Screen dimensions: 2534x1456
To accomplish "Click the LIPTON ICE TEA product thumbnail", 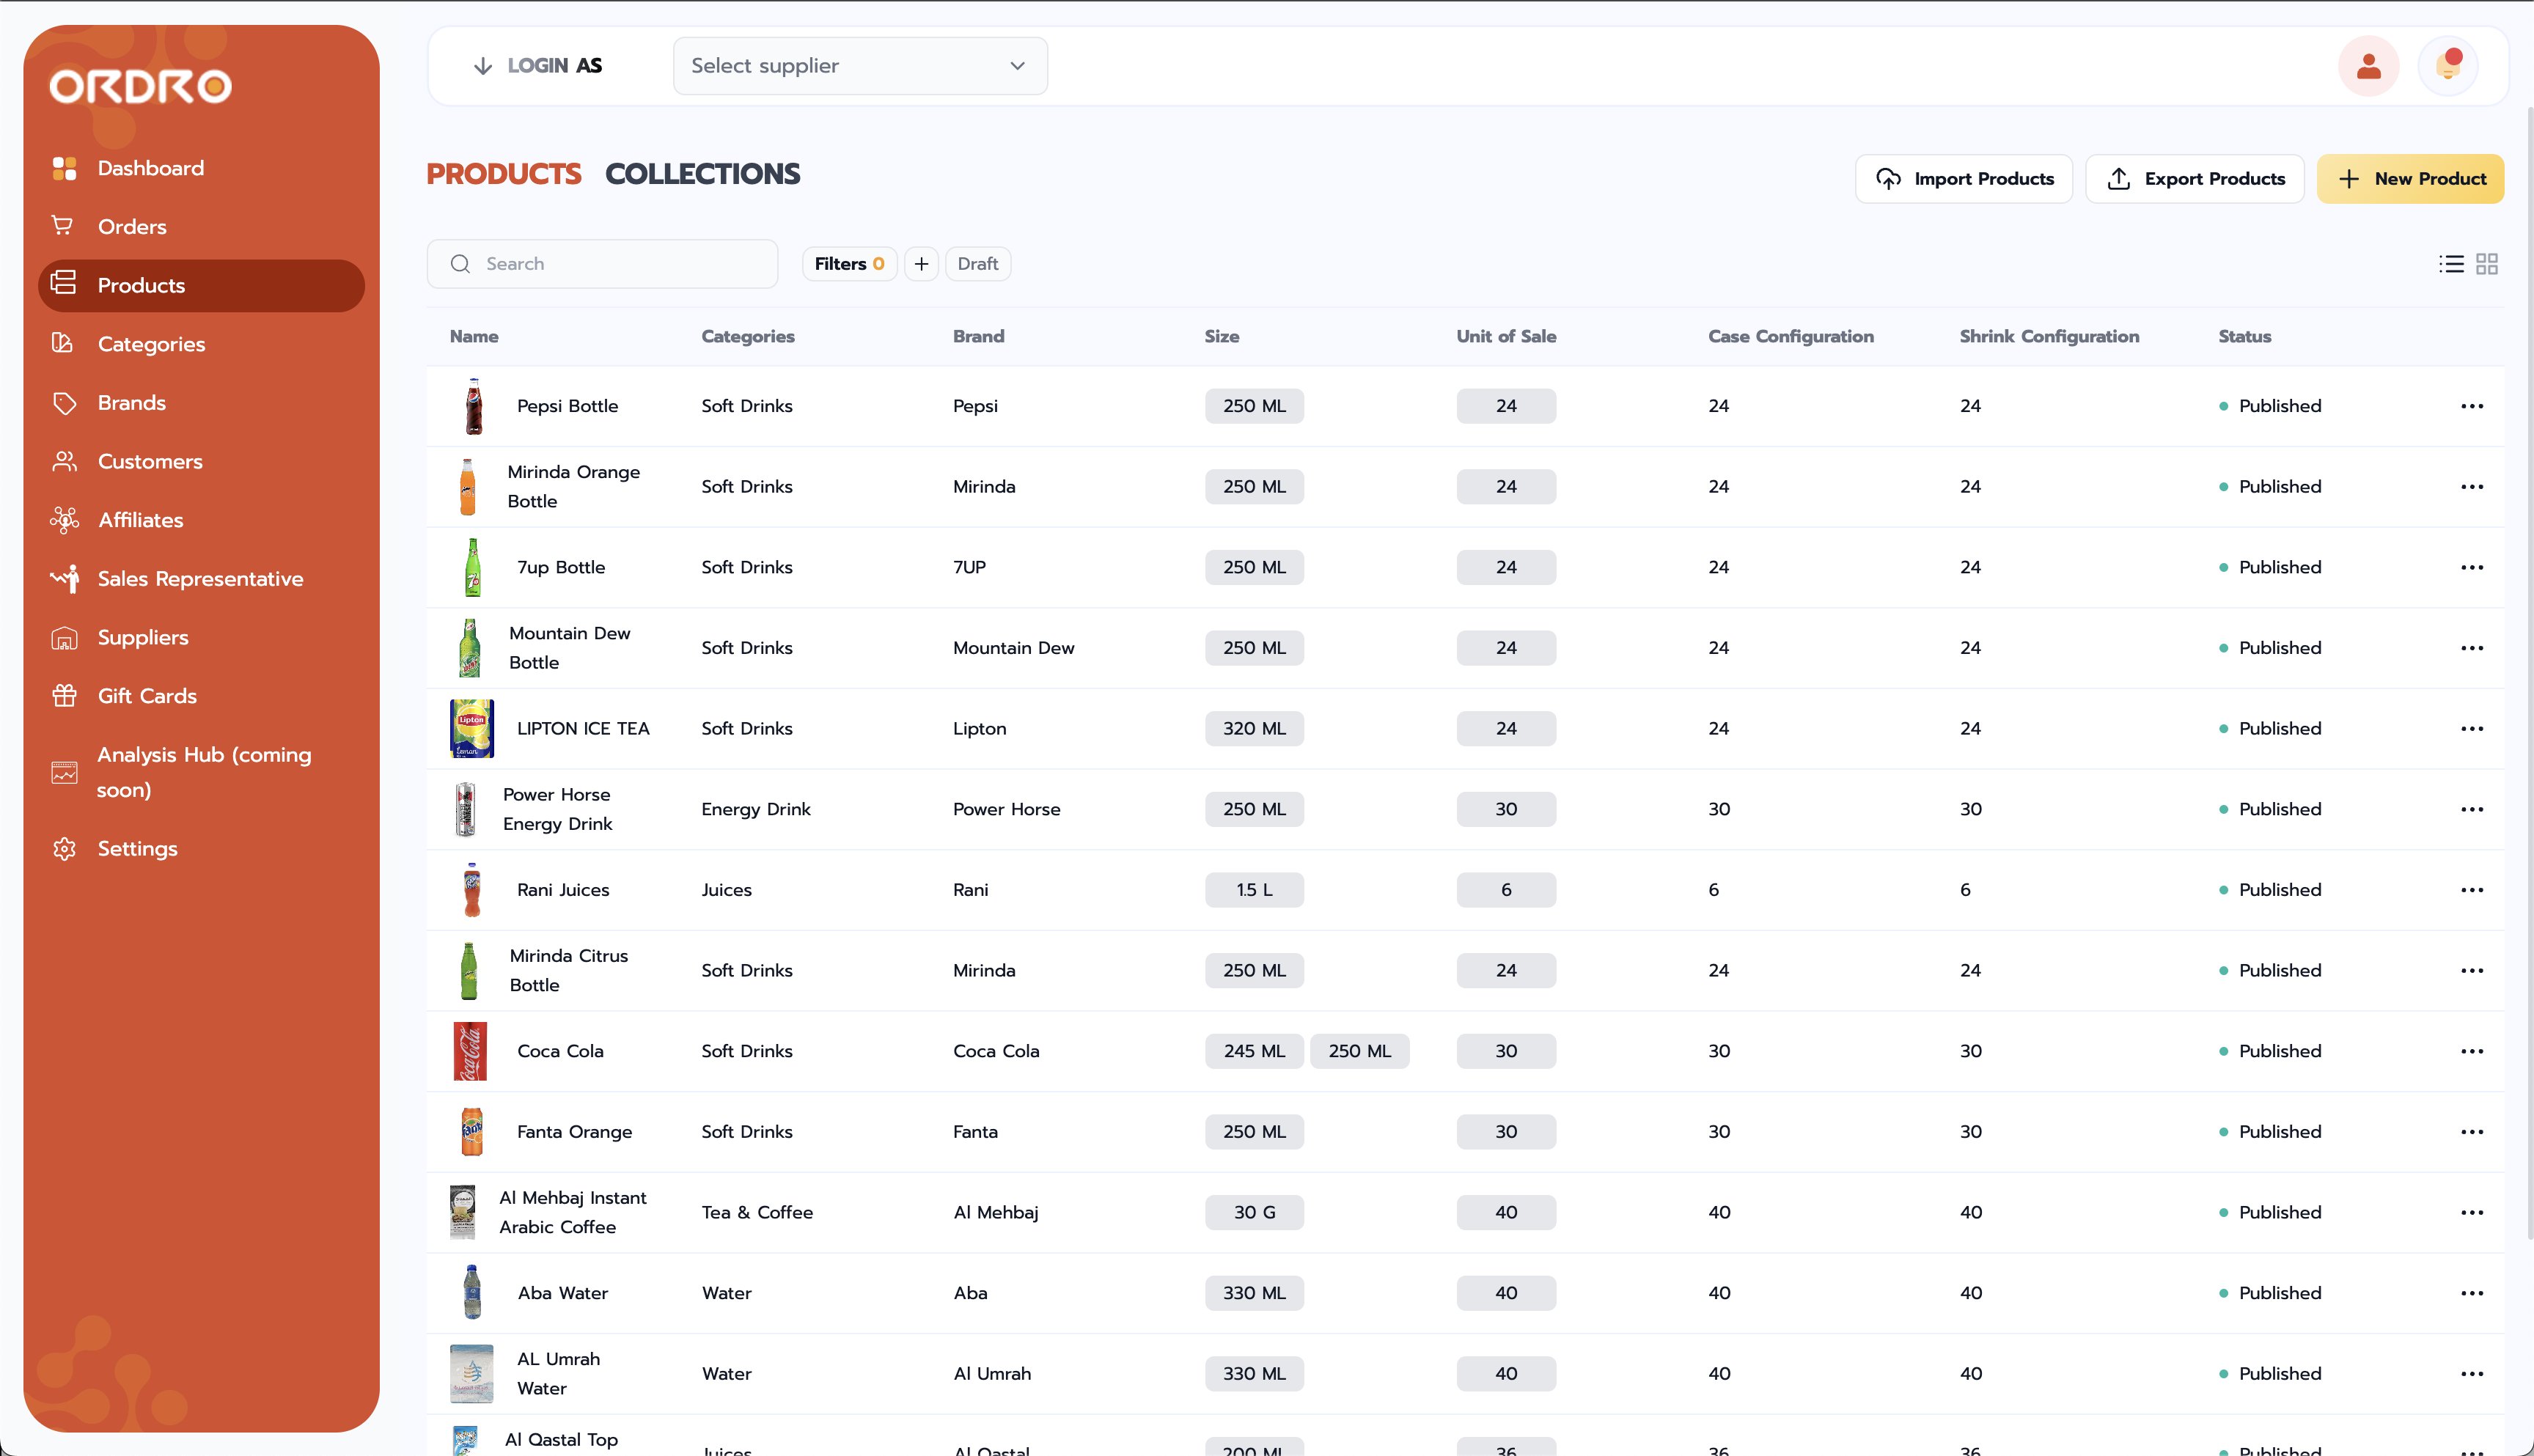I will 472,729.
